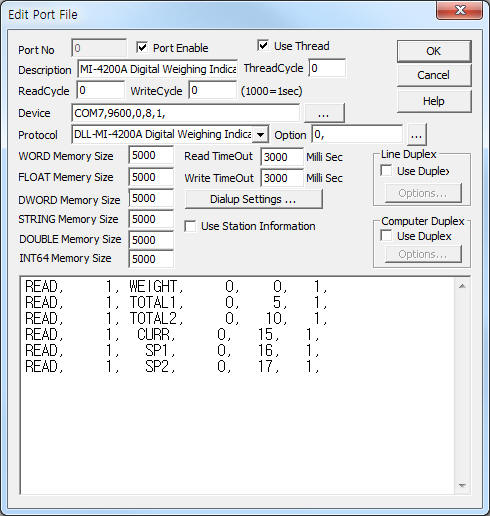Screen dimensions: 490x516
Task: Toggle the Port Enable checkbox
Action: (x=142, y=48)
